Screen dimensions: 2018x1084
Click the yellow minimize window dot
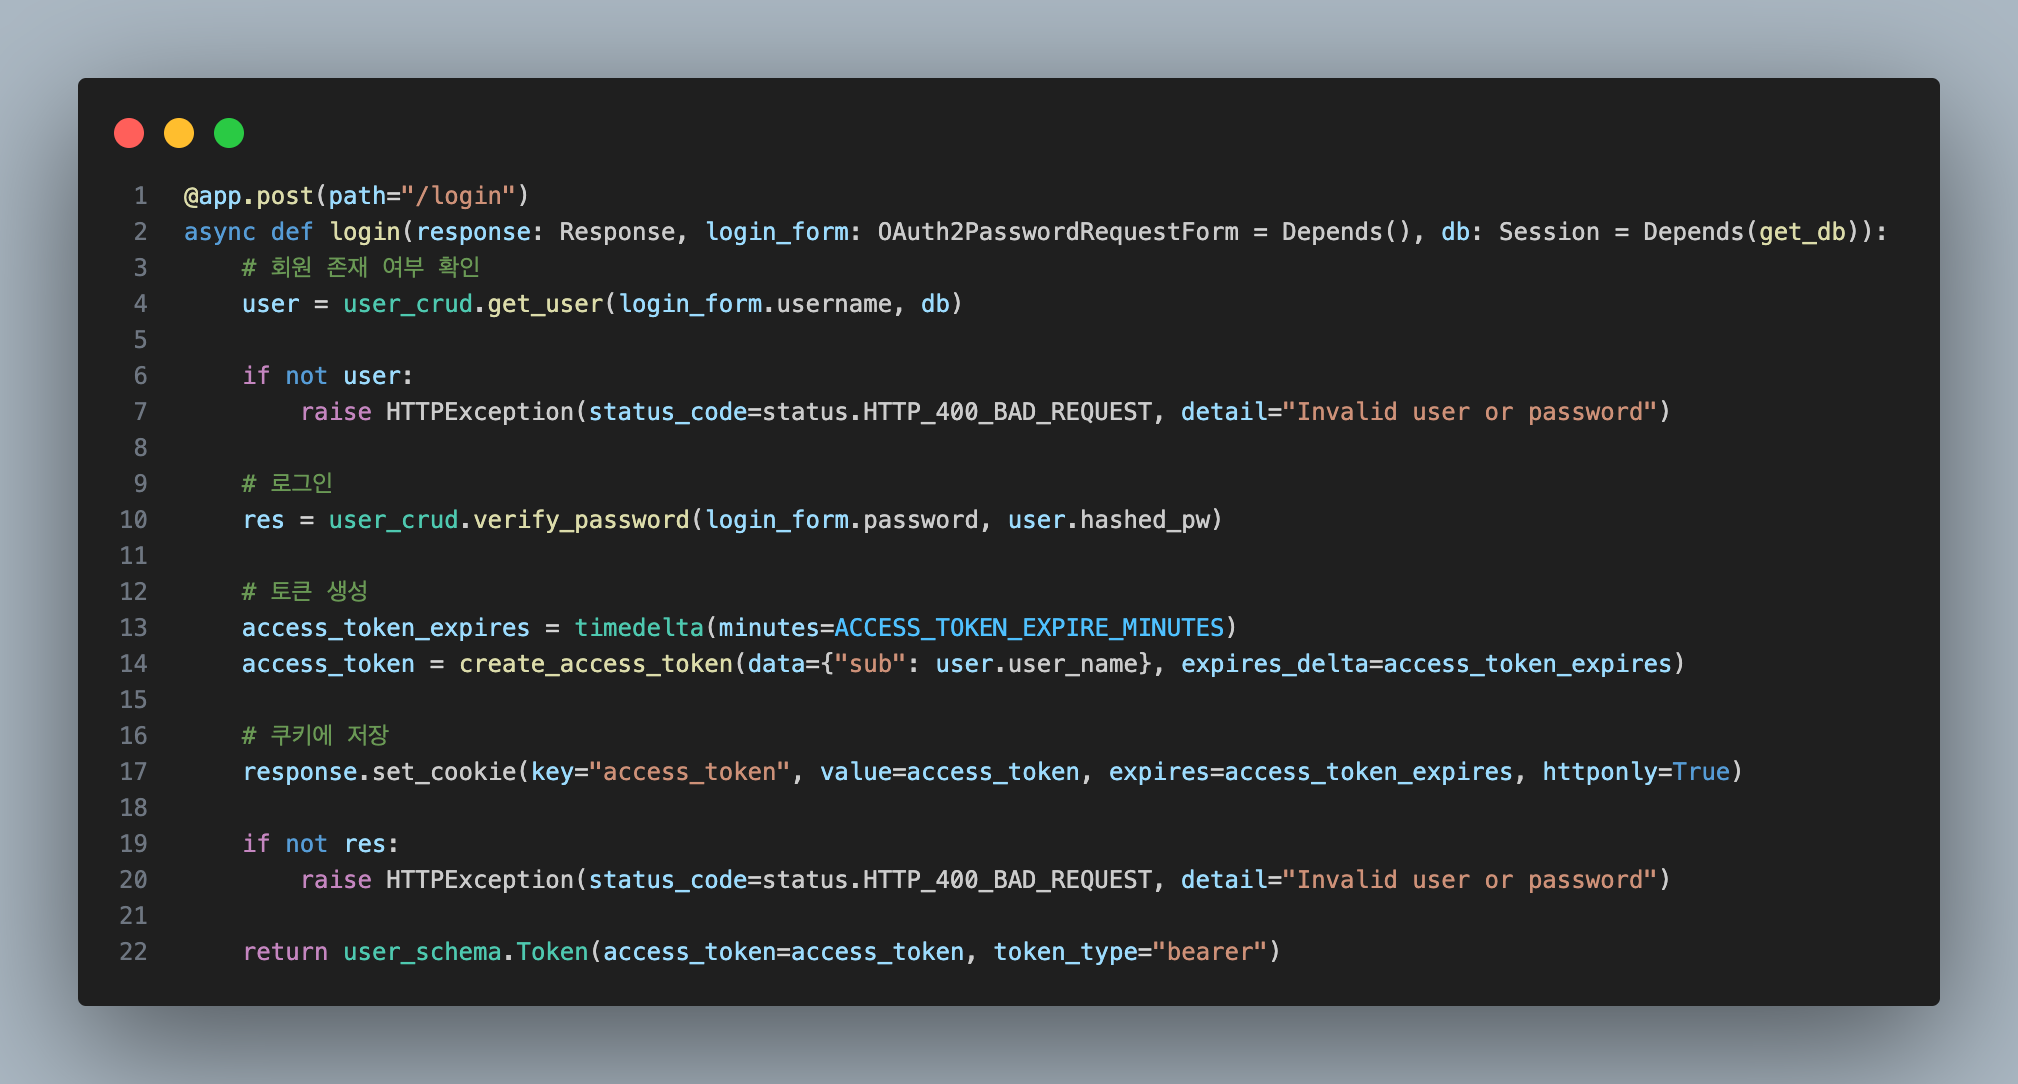[179, 133]
